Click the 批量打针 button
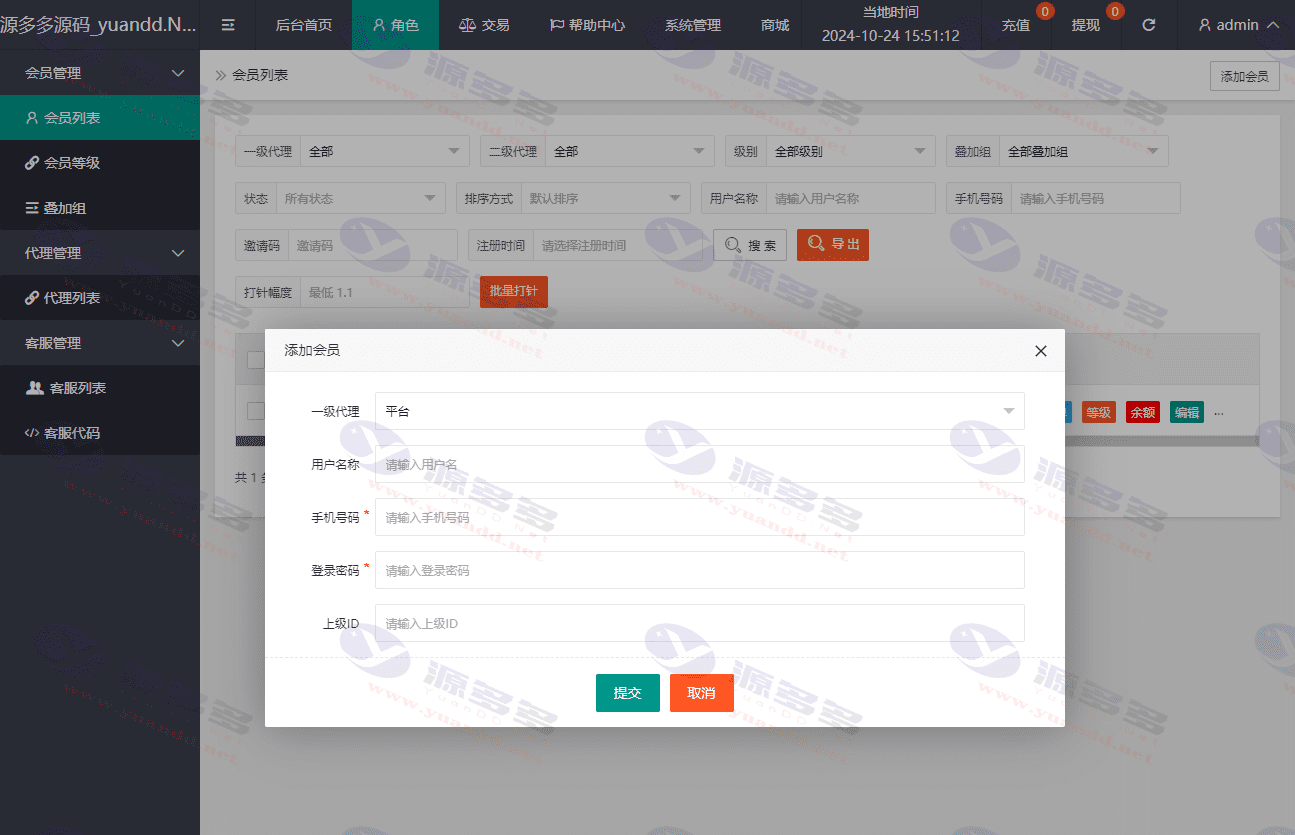 click(x=514, y=292)
